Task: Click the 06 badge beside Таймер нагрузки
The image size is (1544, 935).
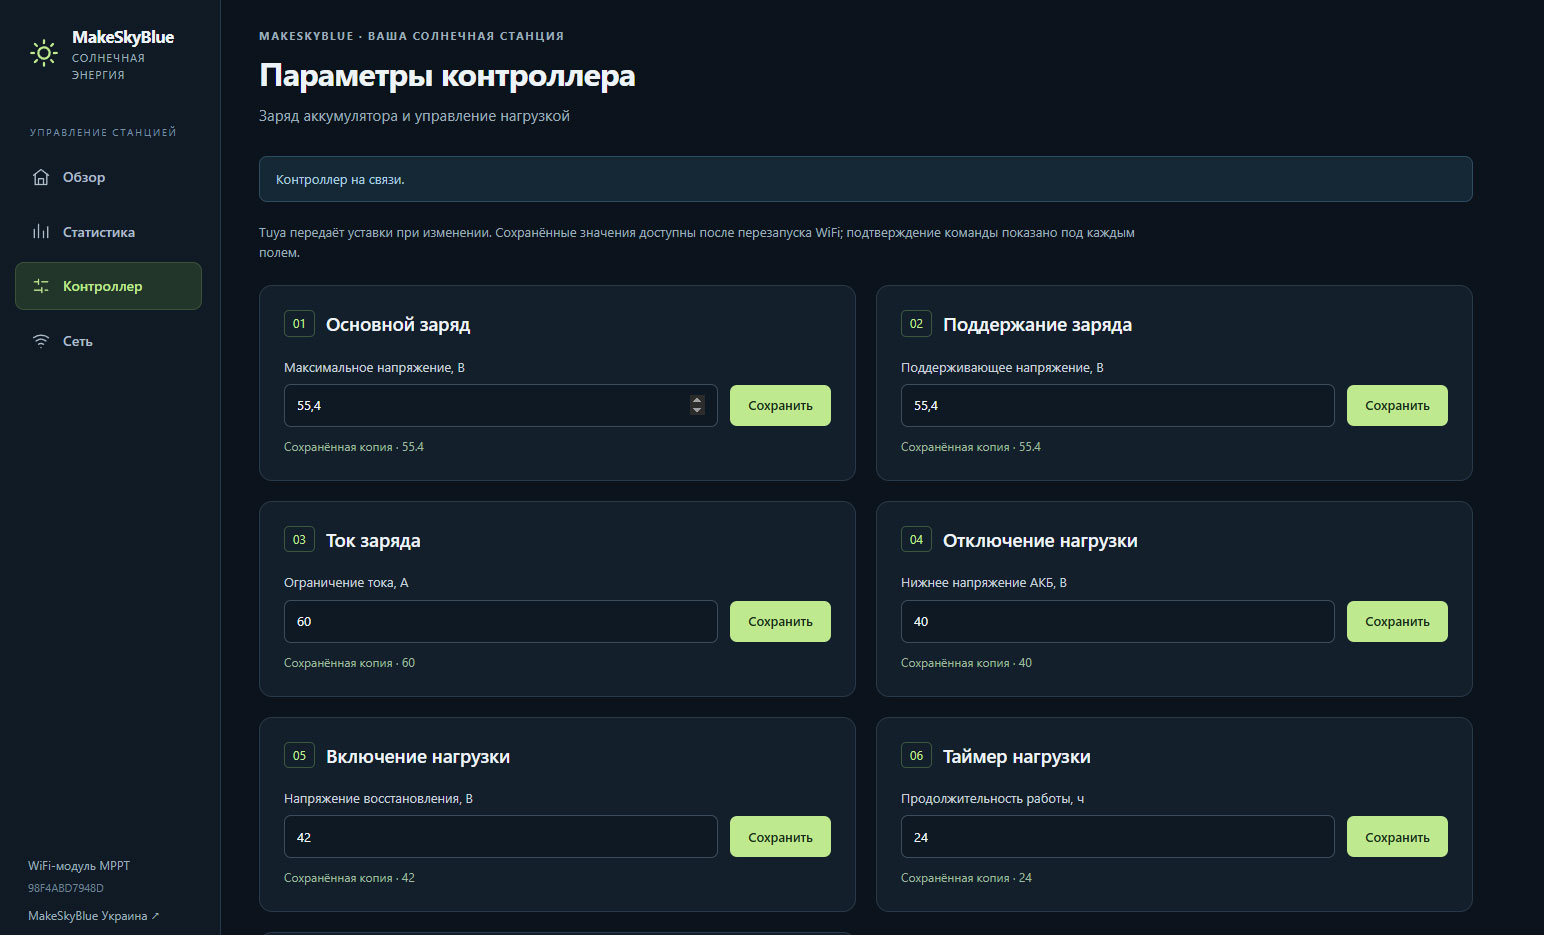Action: tap(916, 756)
